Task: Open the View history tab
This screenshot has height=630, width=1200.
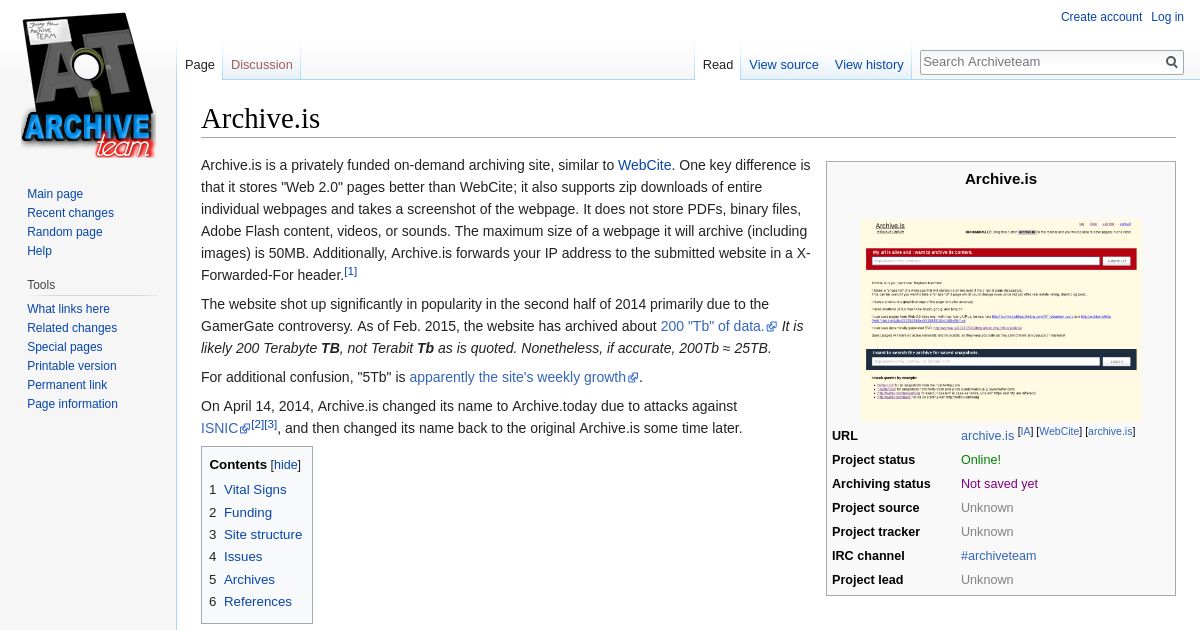Action: pos(869,64)
